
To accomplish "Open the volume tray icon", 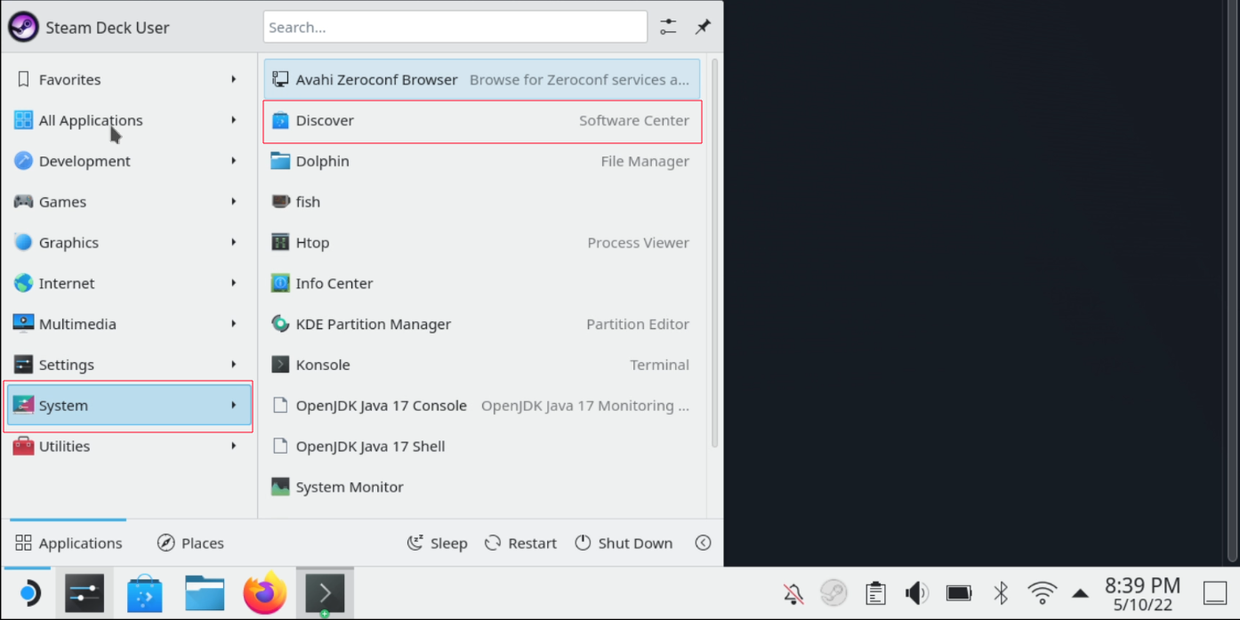I will [917, 594].
